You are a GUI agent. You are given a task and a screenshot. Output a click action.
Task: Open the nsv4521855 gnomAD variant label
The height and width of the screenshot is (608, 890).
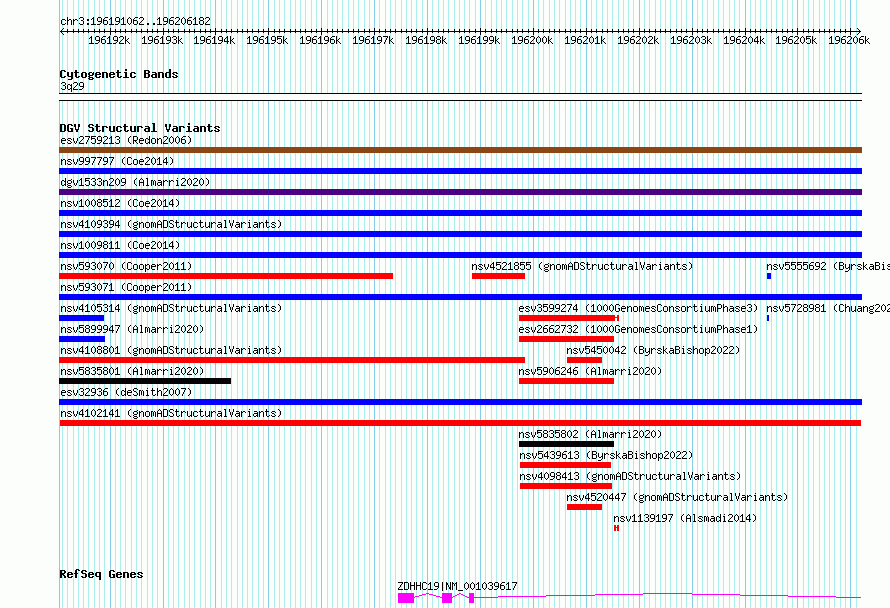(582, 266)
